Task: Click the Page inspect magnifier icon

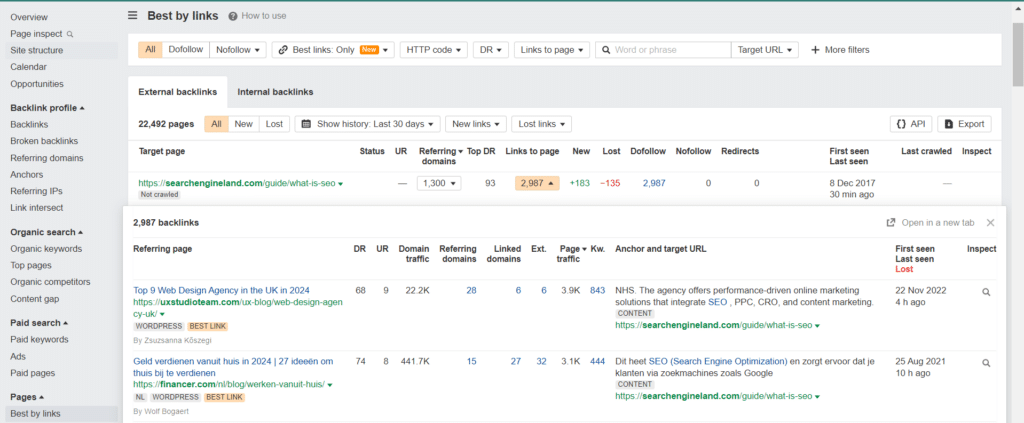Action: pyautogui.click(x=71, y=34)
